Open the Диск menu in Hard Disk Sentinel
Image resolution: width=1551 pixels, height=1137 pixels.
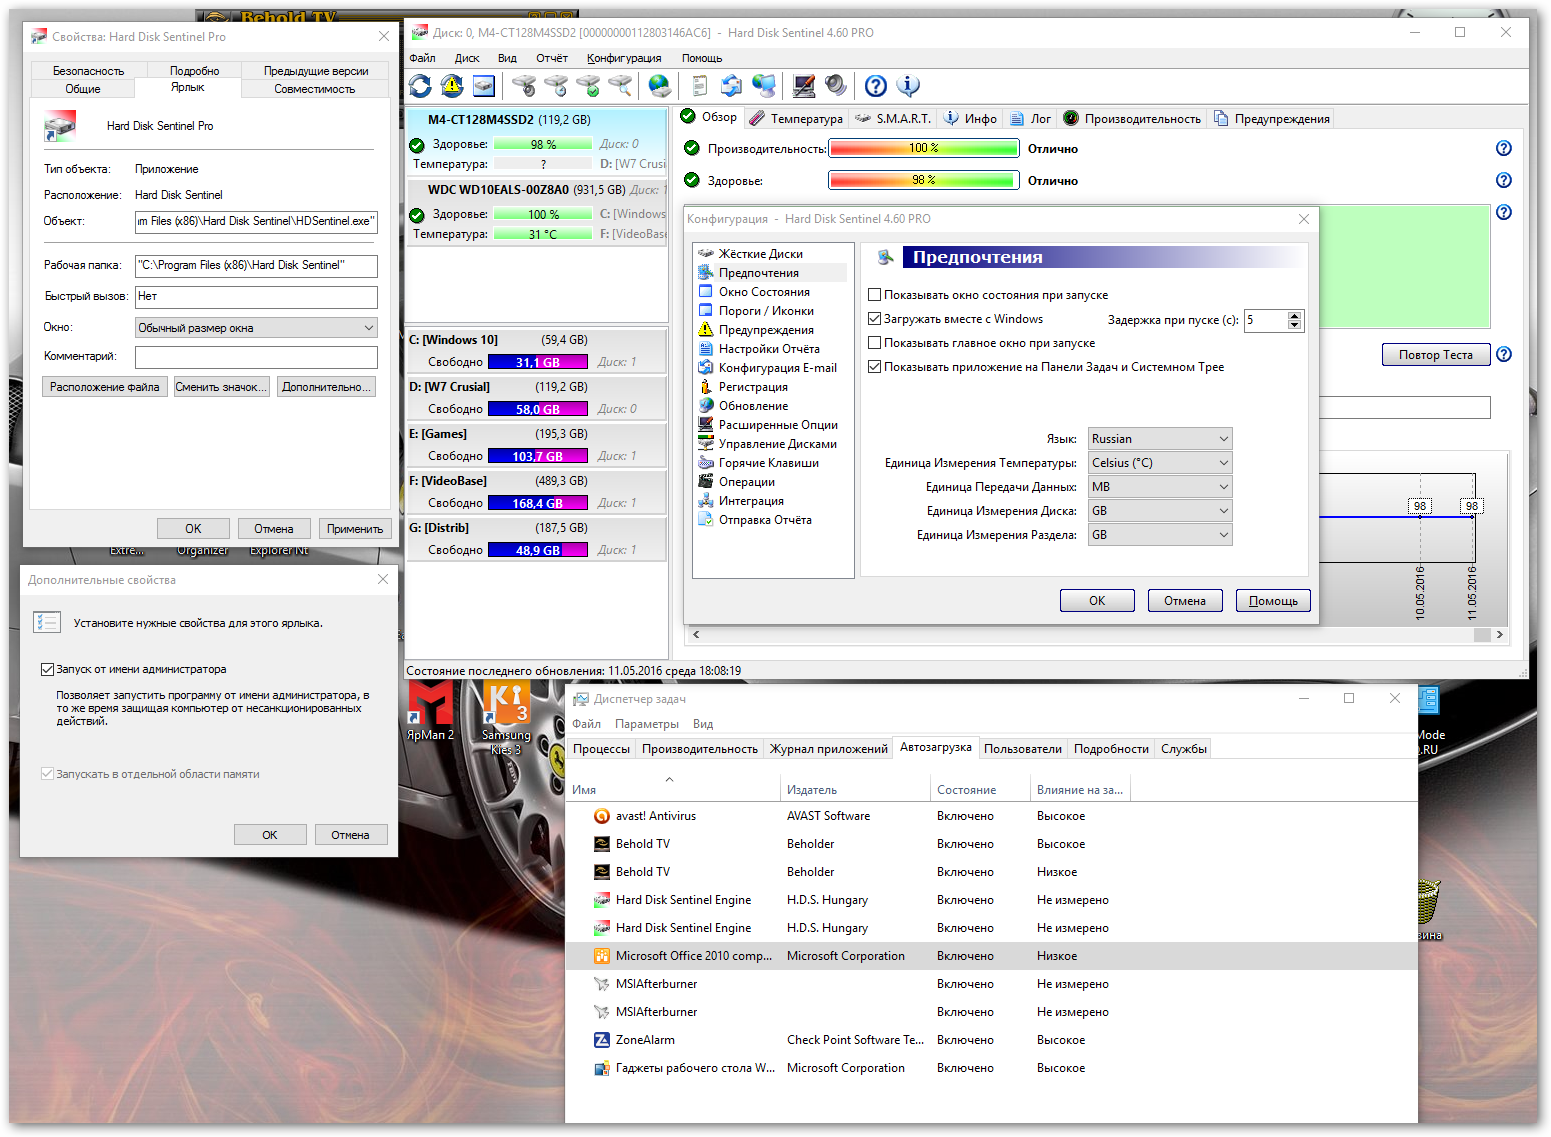point(467,59)
